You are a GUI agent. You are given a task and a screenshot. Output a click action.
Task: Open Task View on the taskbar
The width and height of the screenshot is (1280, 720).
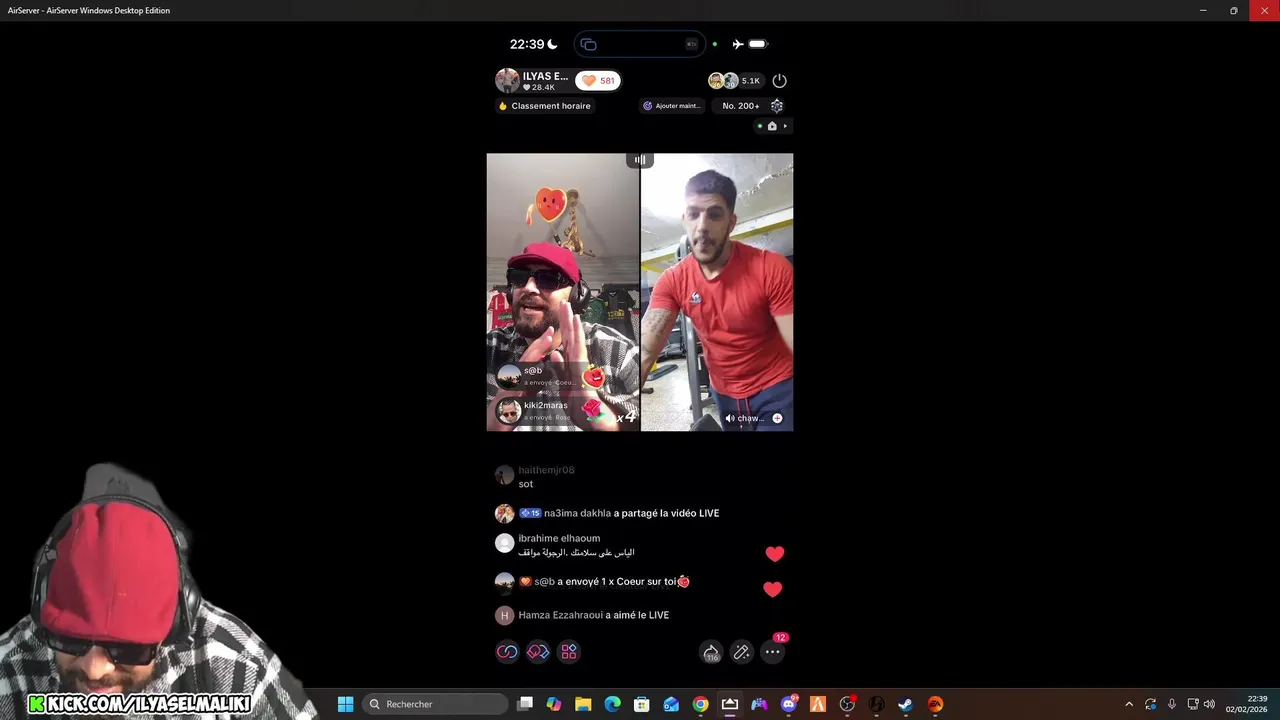pyautogui.click(x=525, y=704)
